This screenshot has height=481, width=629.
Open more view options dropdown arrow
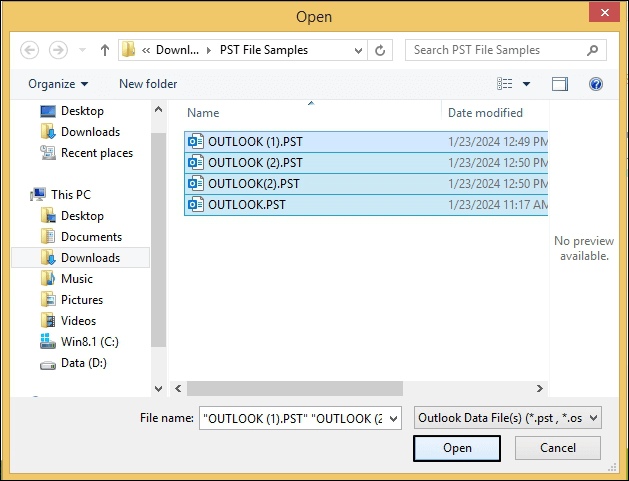point(526,84)
